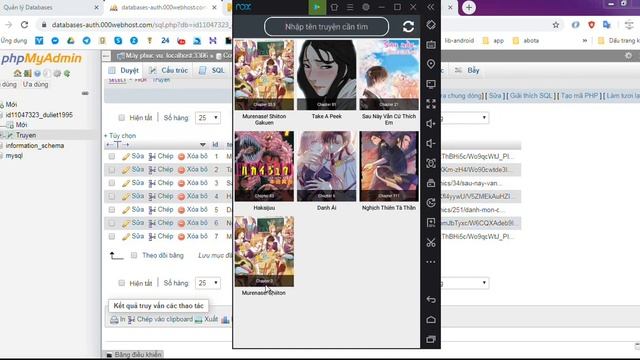Screen dimensions: 640x360
Task: Click phpMyAdmin home icon
Action: [x=17, y=73]
